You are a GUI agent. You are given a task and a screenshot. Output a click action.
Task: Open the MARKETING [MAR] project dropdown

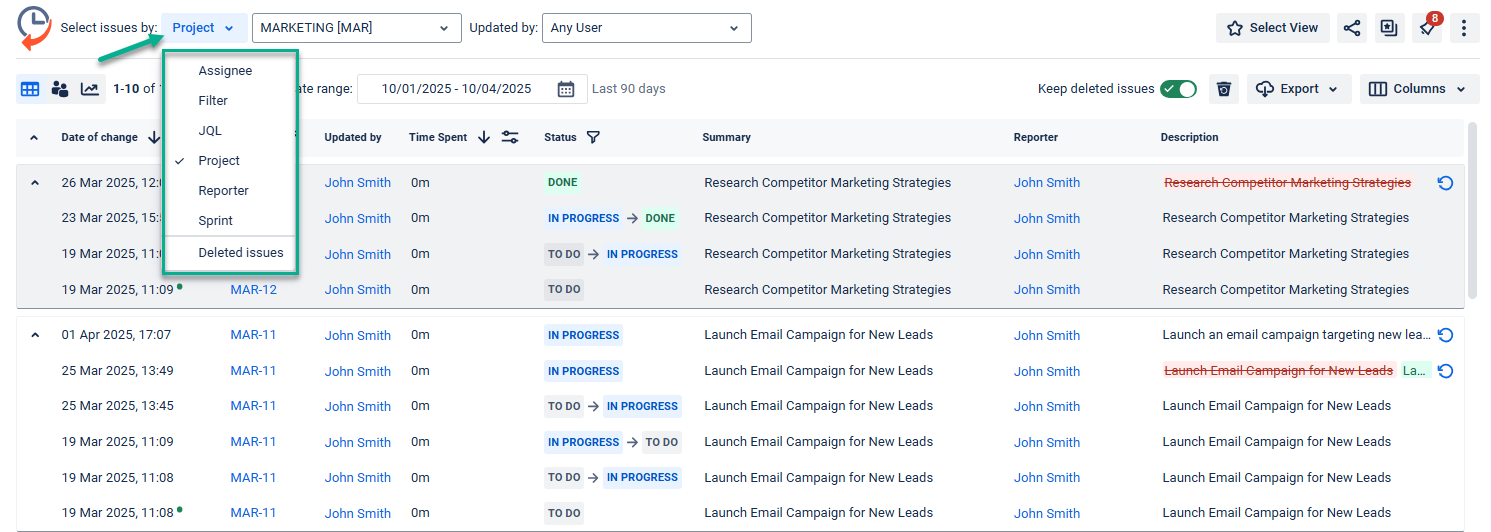[356, 28]
